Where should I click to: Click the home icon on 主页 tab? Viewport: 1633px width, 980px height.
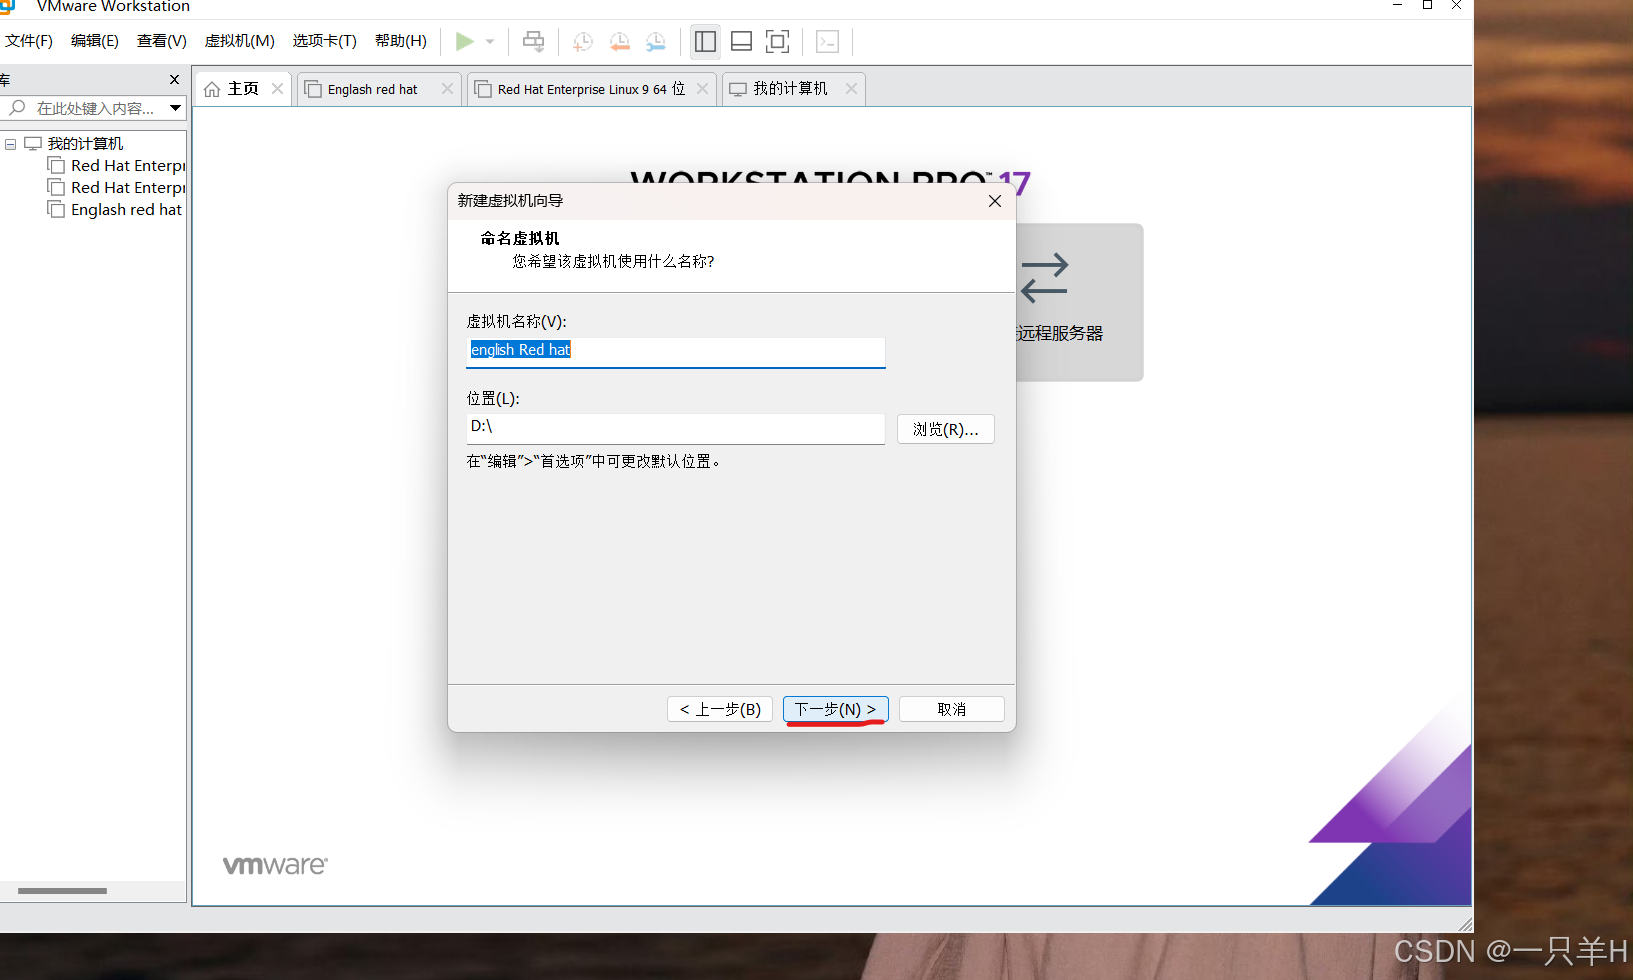pyautogui.click(x=212, y=89)
